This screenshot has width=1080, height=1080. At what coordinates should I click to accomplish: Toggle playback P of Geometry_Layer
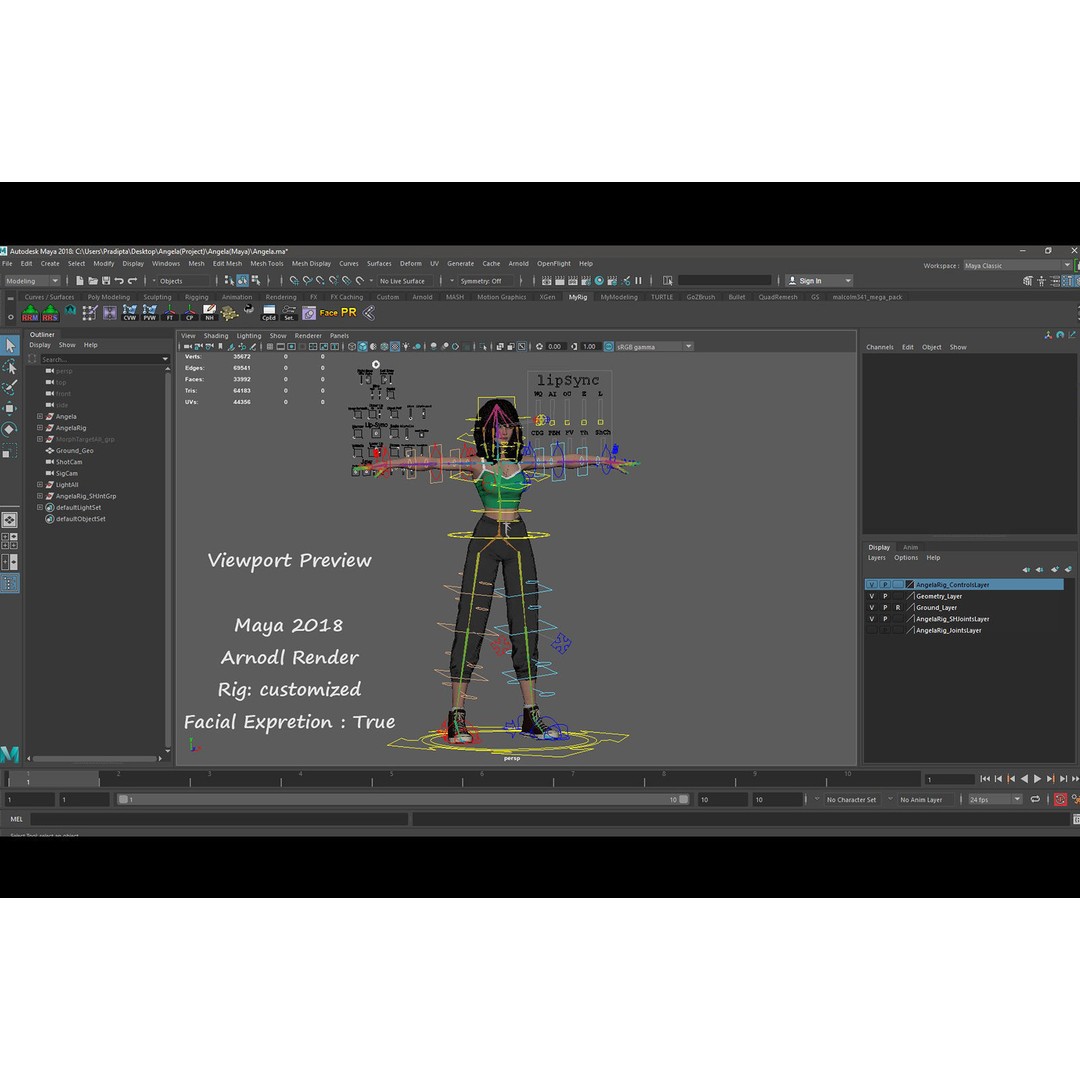pyautogui.click(x=885, y=596)
